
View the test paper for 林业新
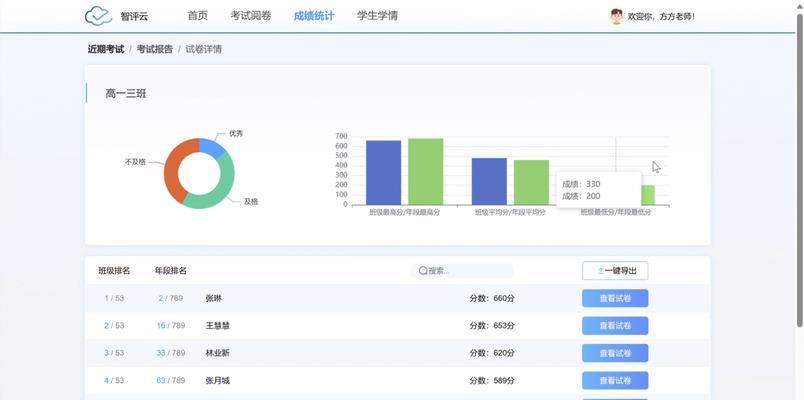click(615, 353)
